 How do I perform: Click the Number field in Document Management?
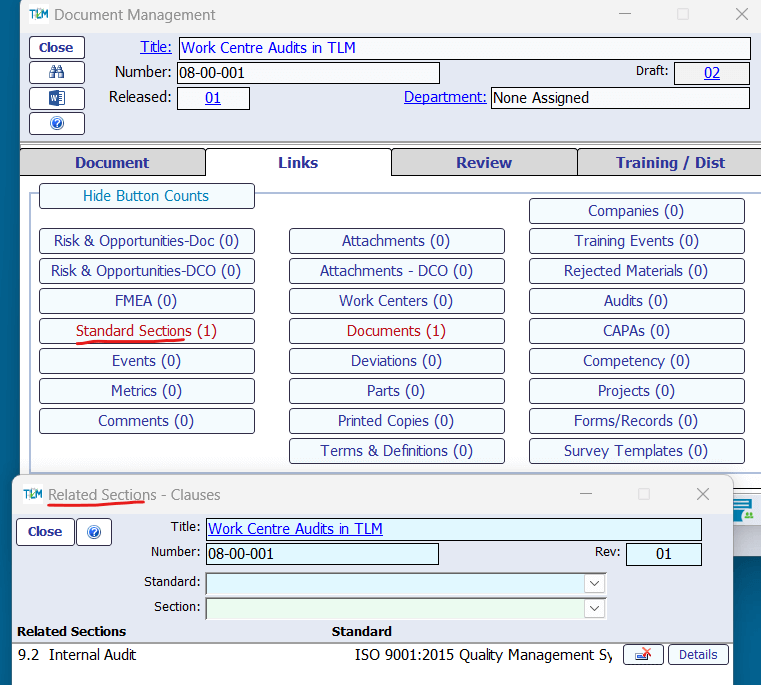coord(308,73)
